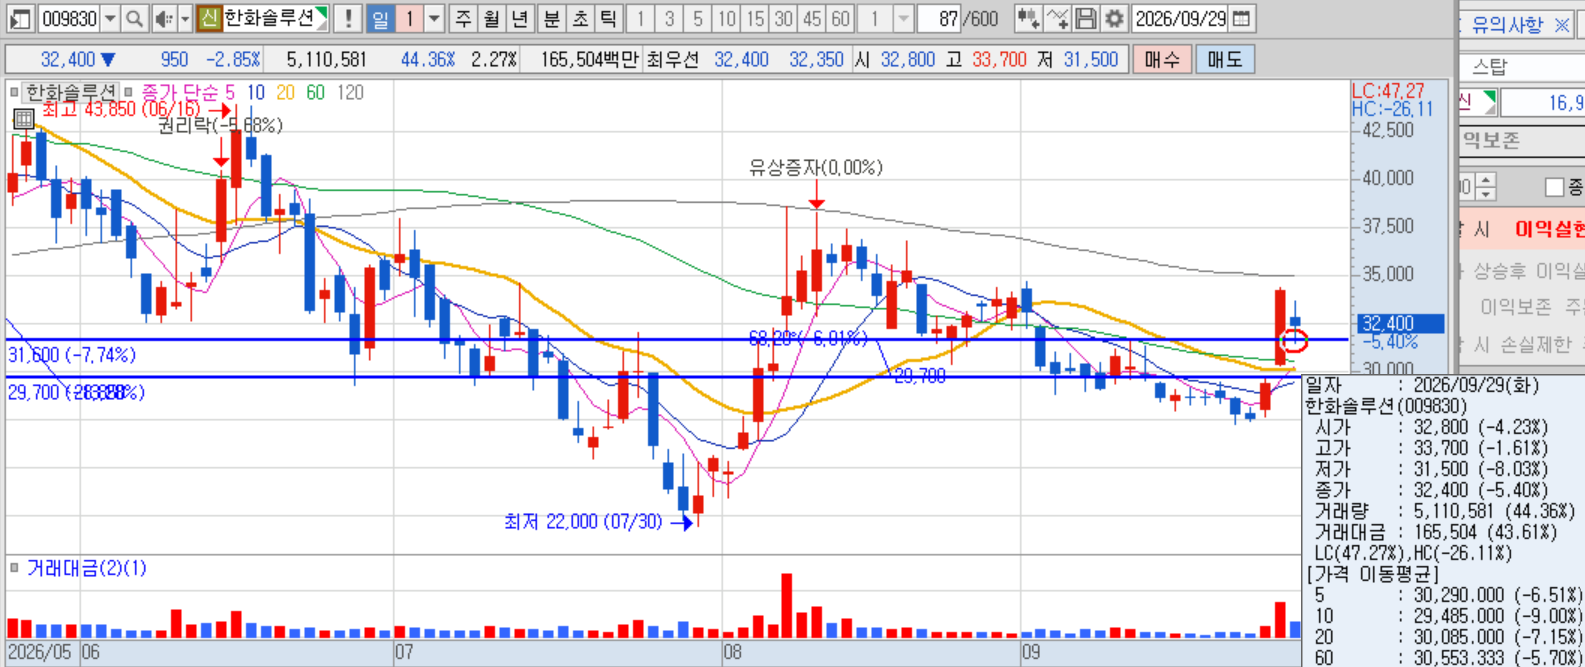
Task: Click the add candlestick chart icon
Action: pos(1028,18)
